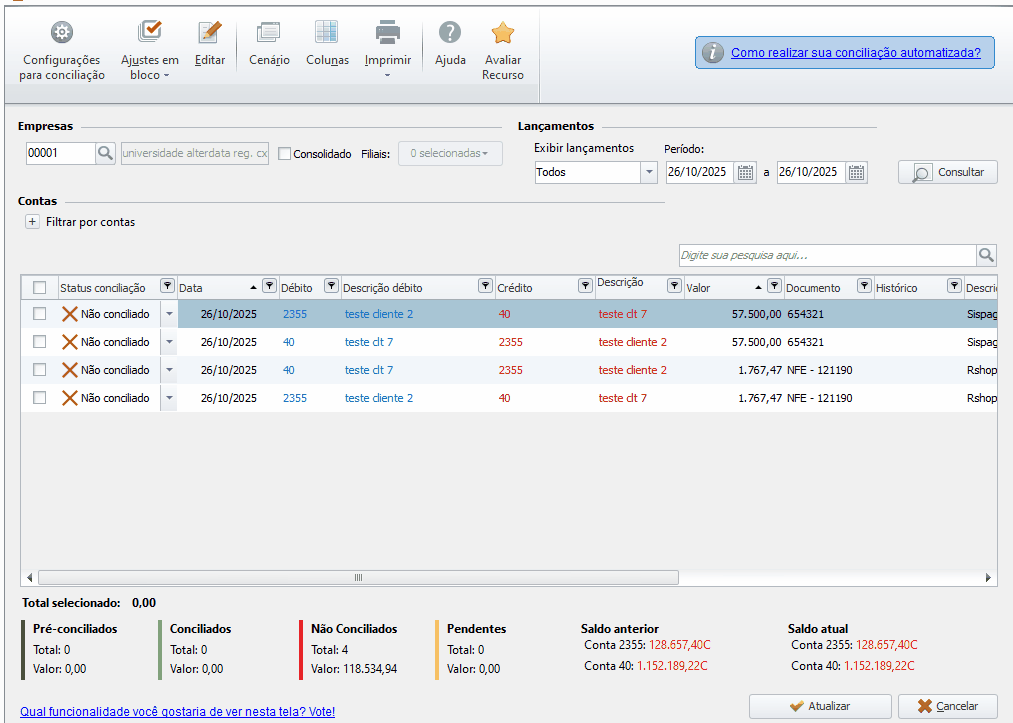1013x723 pixels.
Task: Toggle the select-all header checkbox
Action: (x=40, y=288)
